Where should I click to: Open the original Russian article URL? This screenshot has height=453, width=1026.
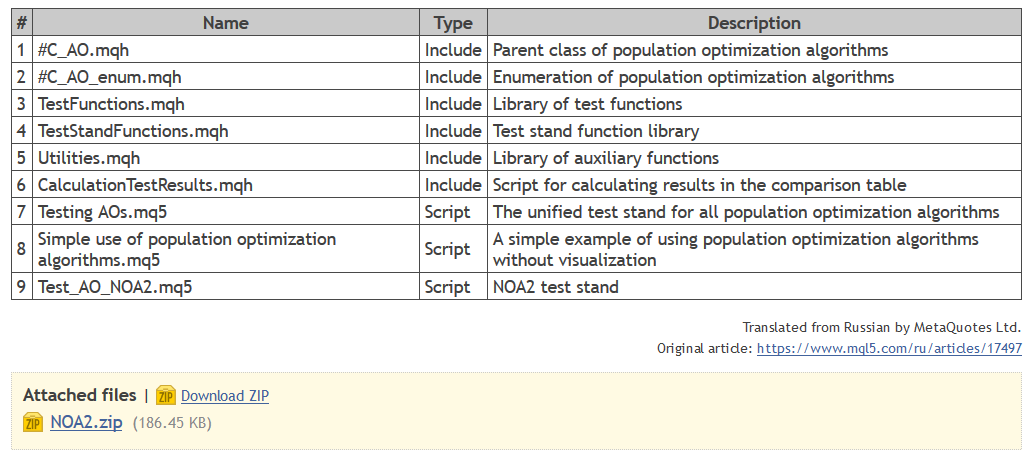coord(889,349)
